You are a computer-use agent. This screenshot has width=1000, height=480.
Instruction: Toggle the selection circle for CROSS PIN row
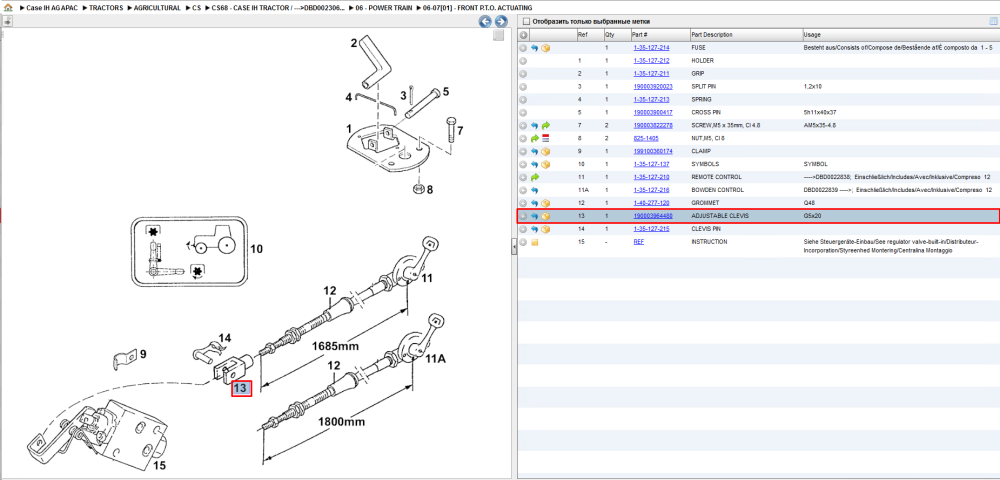(524, 113)
